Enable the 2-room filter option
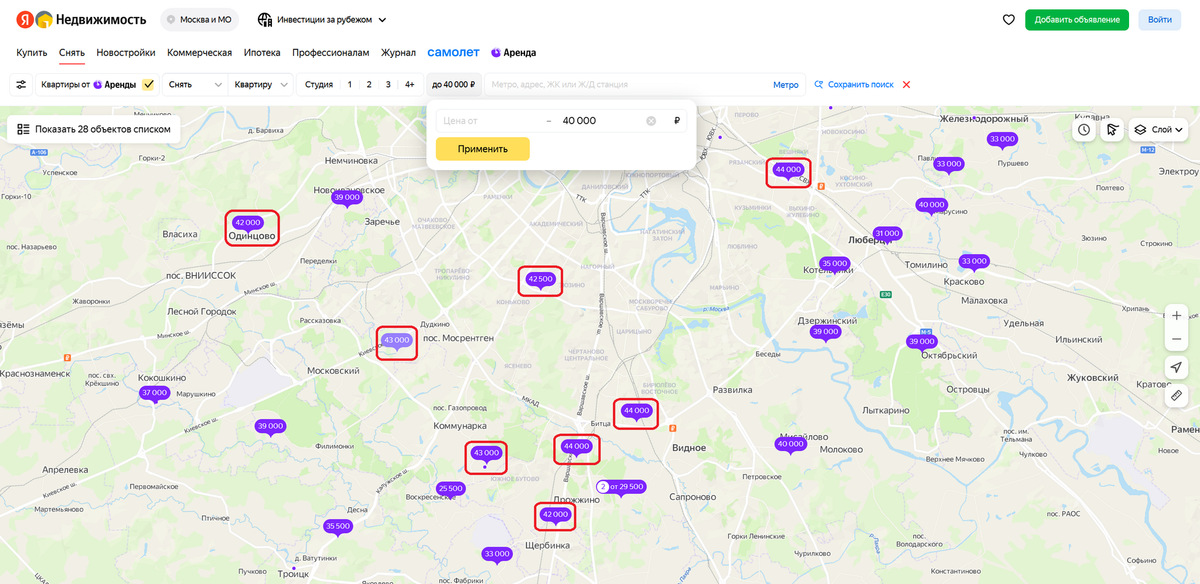 (x=367, y=84)
